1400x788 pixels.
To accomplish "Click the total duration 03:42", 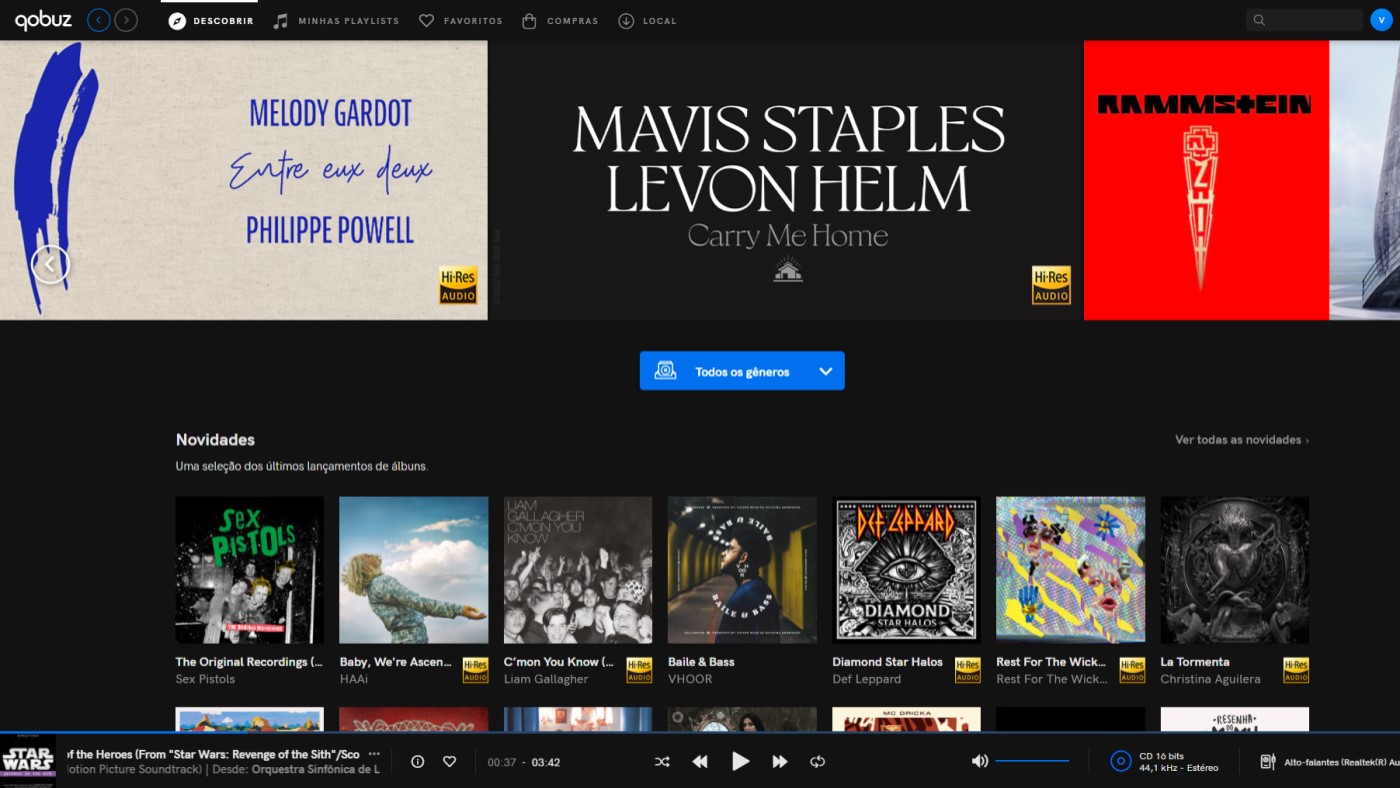I will pos(546,762).
